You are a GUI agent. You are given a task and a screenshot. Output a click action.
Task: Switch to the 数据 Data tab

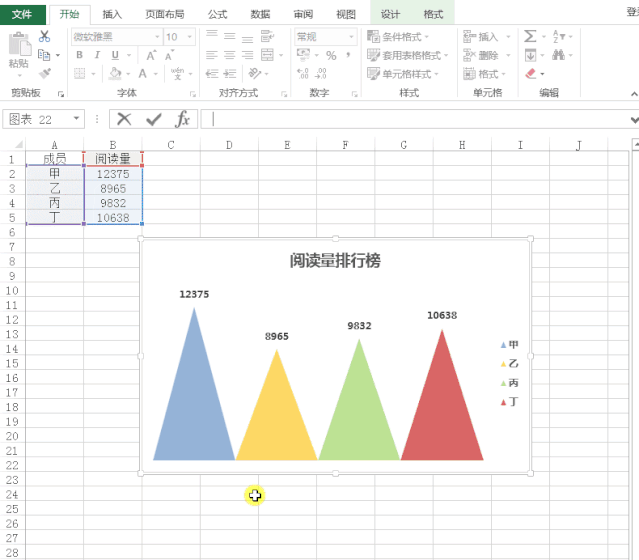260,14
